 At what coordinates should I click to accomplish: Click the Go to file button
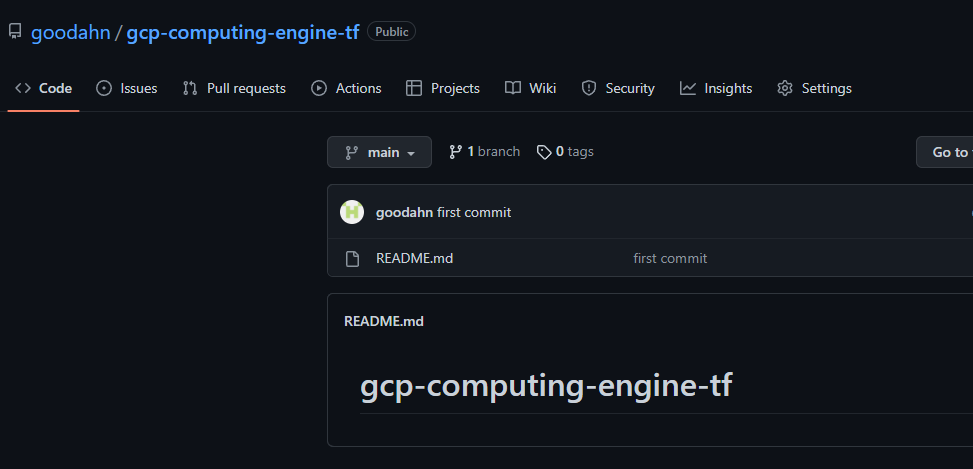coord(944,152)
